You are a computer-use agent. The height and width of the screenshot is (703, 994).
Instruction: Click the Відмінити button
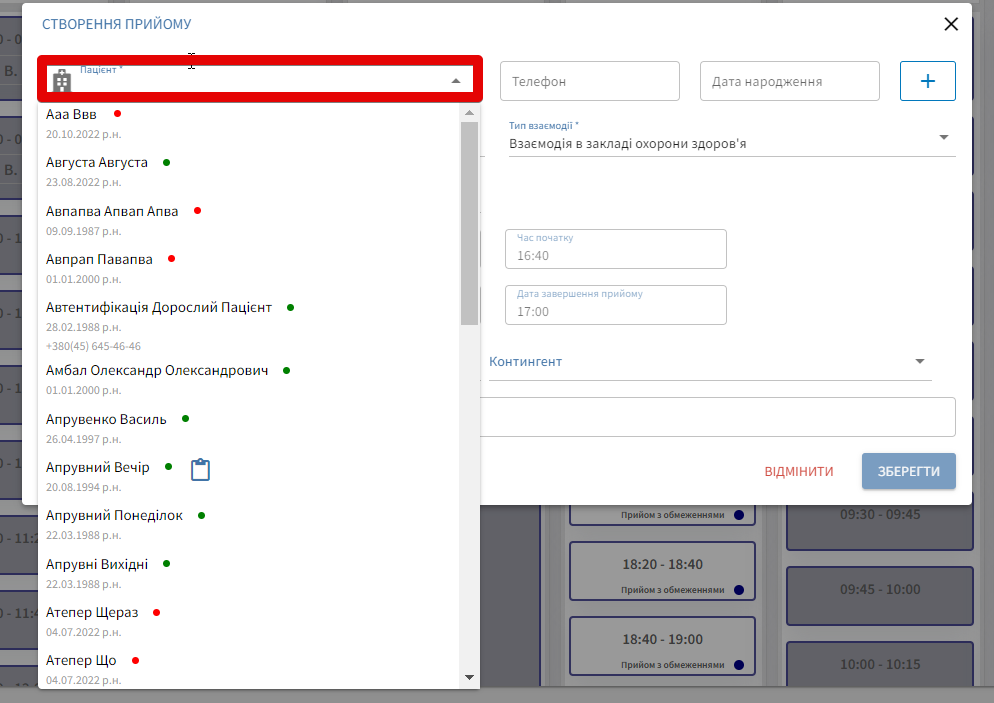tap(798, 471)
